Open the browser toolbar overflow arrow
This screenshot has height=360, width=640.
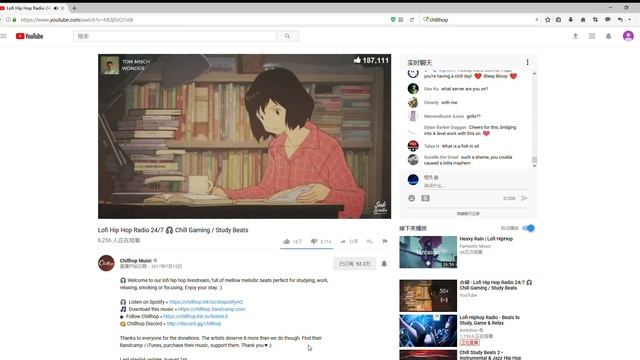(629, 20)
